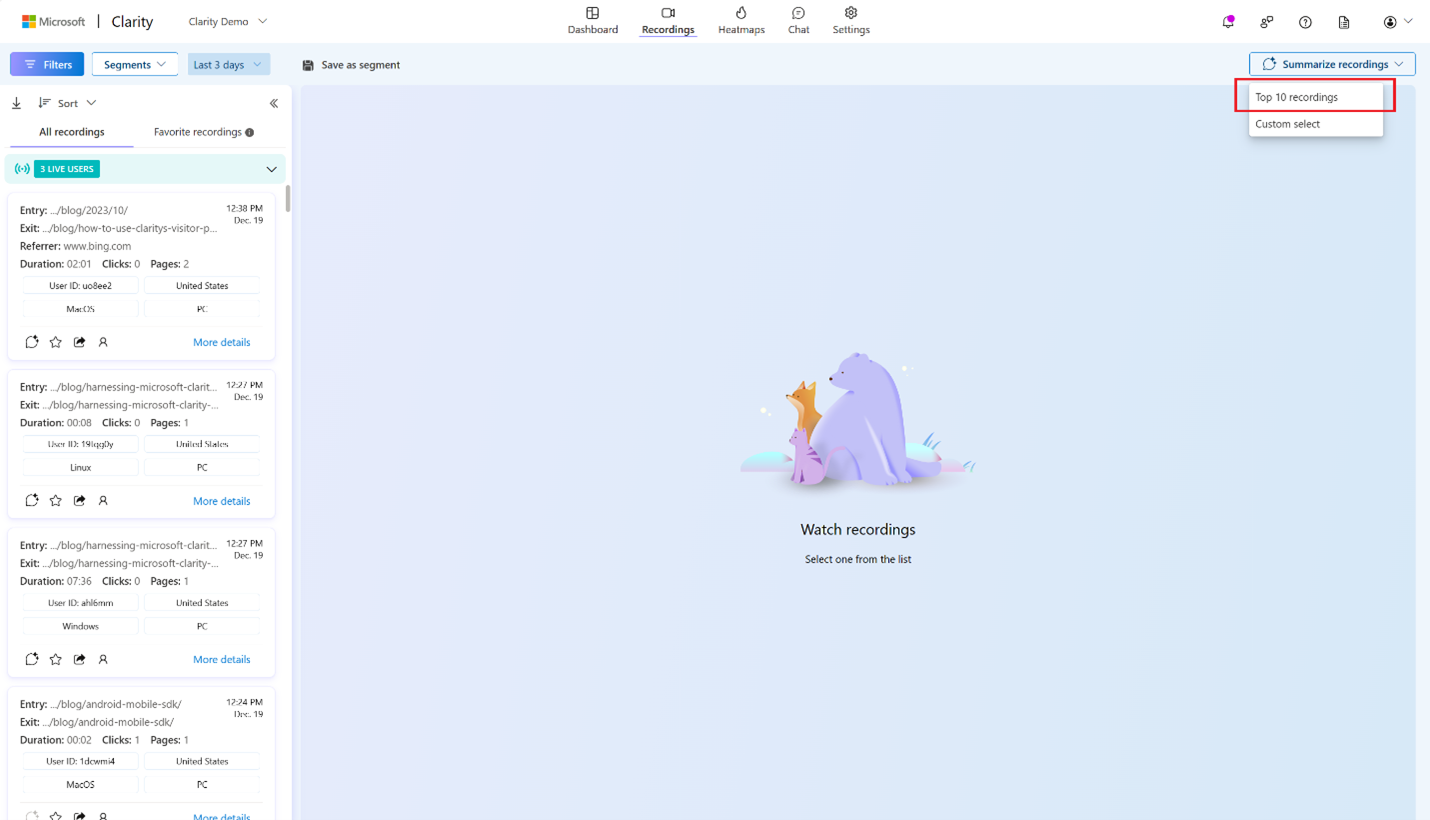Open the Sort dropdown
1430x820 pixels.
pyautogui.click(x=67, y=103)
